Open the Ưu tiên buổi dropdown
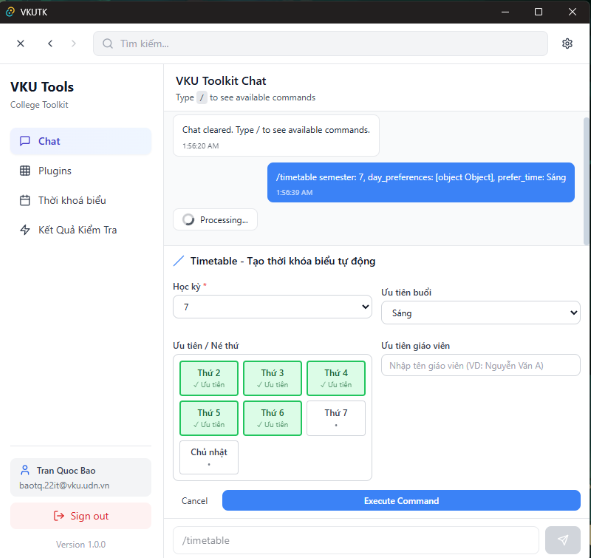Screen dimensions: 591x558 (481, 313)
